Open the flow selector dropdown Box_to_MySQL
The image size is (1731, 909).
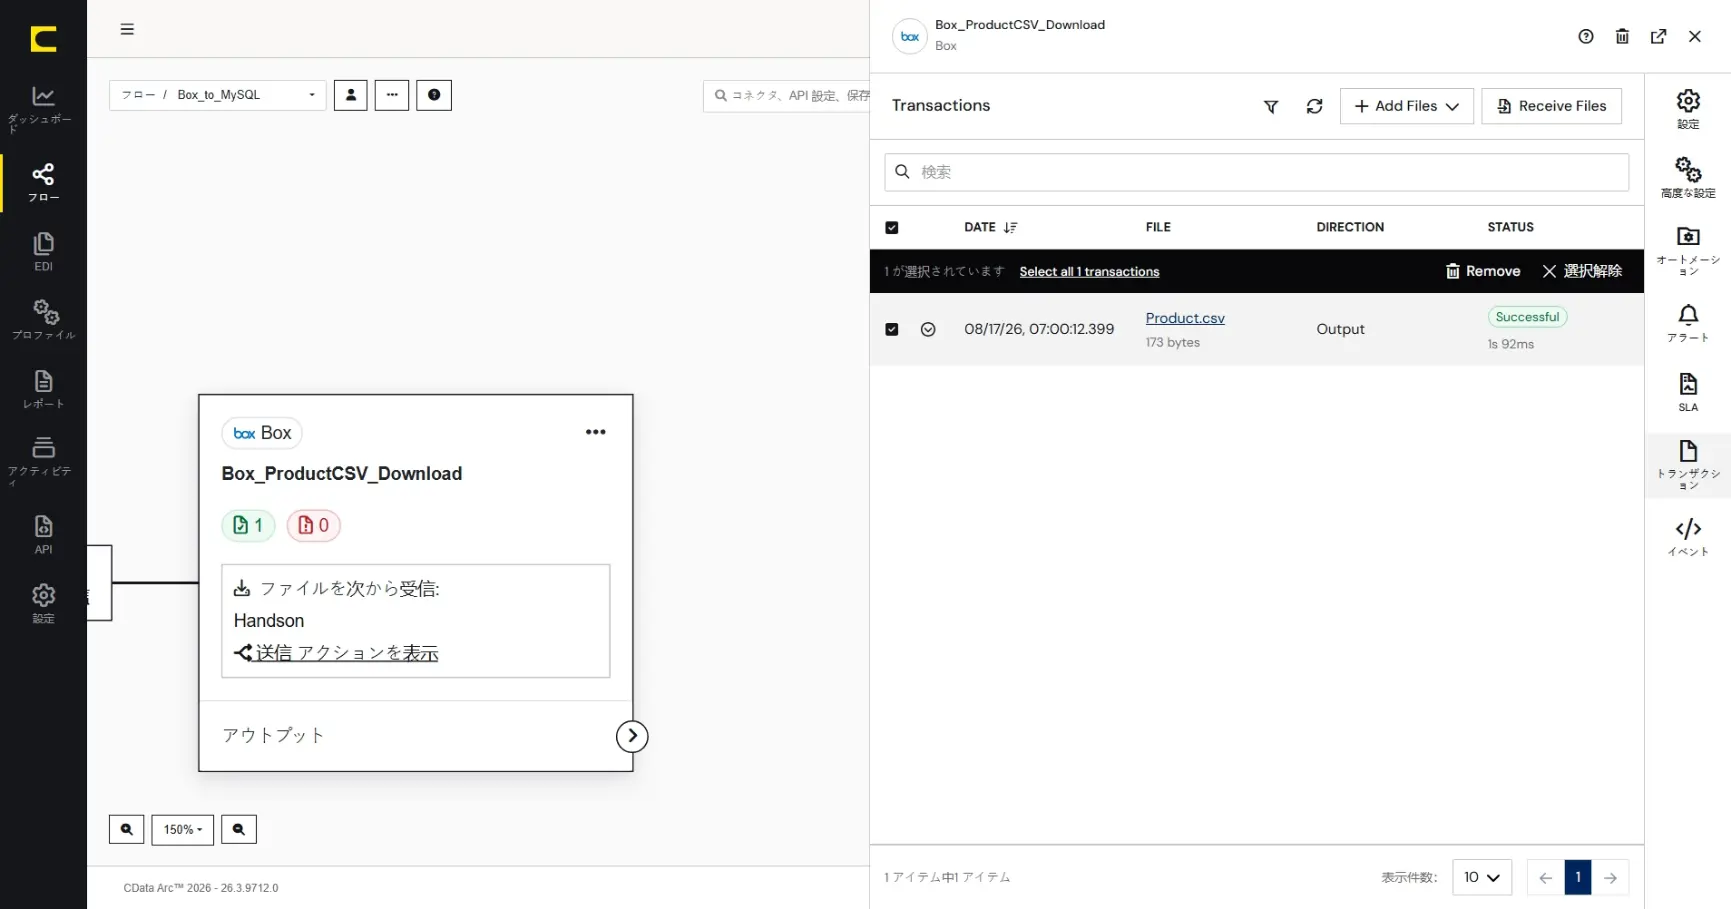pos(218,95)
